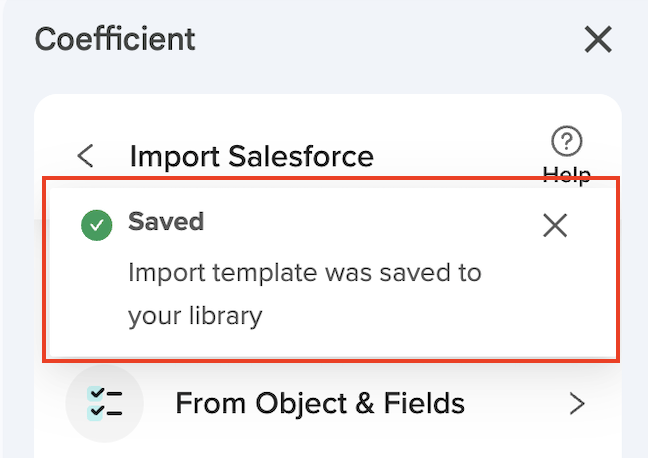
Task: Click 'your library' text in the toast
Action: coord(195,316)
